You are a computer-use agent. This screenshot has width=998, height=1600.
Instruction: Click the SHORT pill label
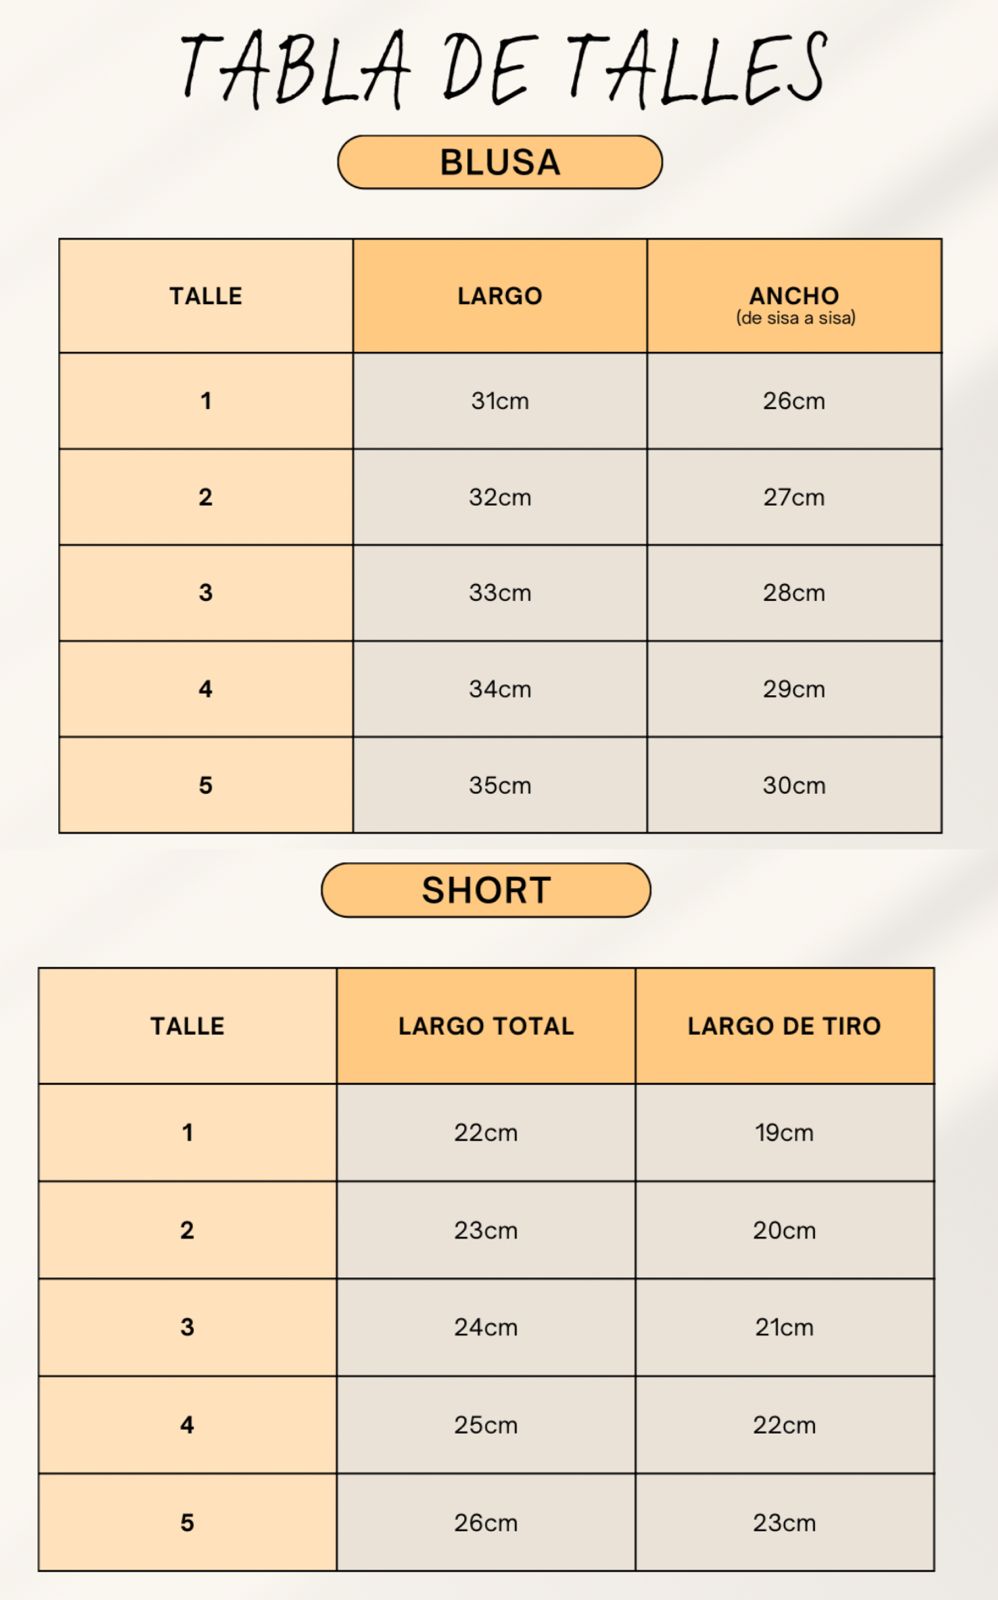coord(486,890)
